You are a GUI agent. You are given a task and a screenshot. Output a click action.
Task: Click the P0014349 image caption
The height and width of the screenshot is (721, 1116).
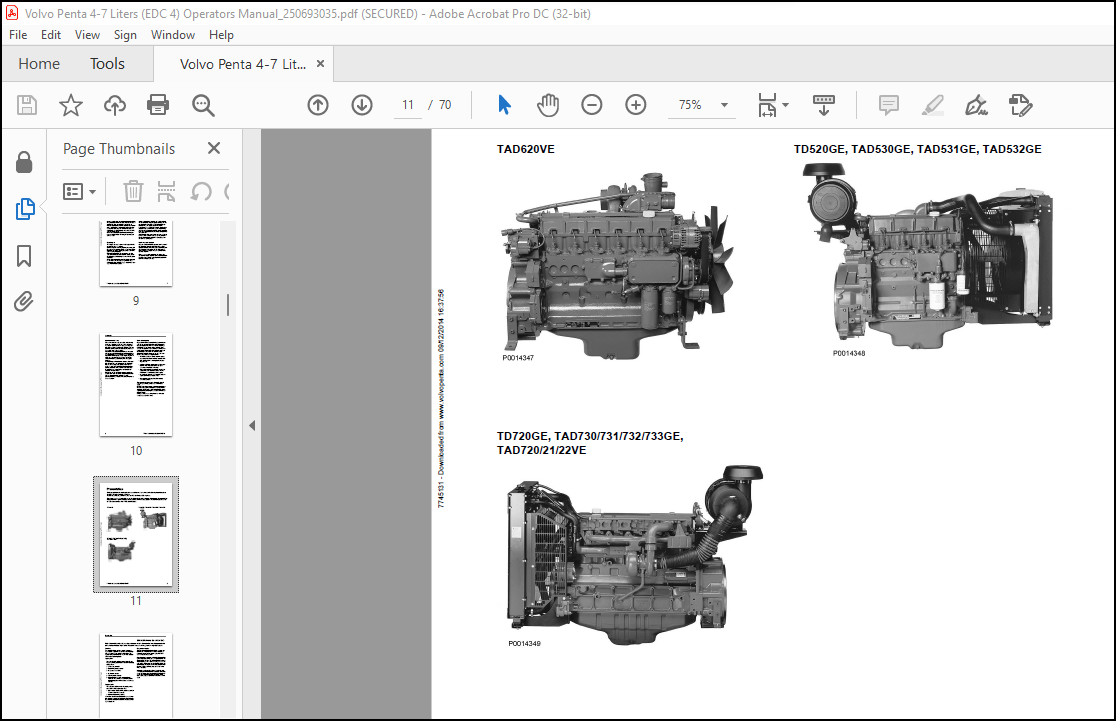pos(525,643)
